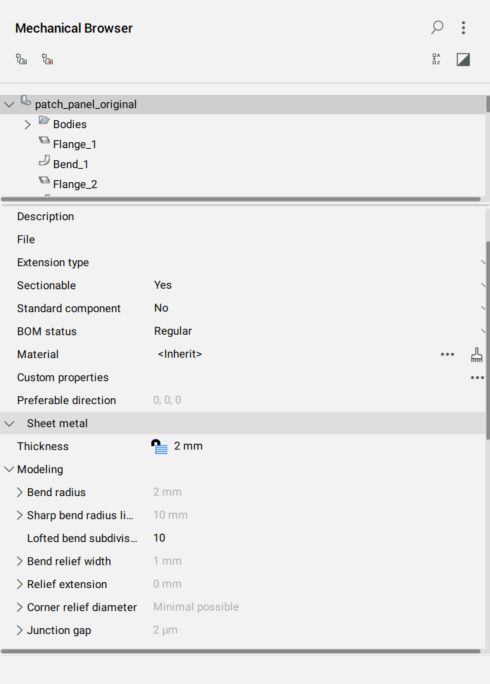The height and width of the screenshot is (684, 490).
Task: Click the Thickness lock sheet icon
Action: tap(159, 447)
